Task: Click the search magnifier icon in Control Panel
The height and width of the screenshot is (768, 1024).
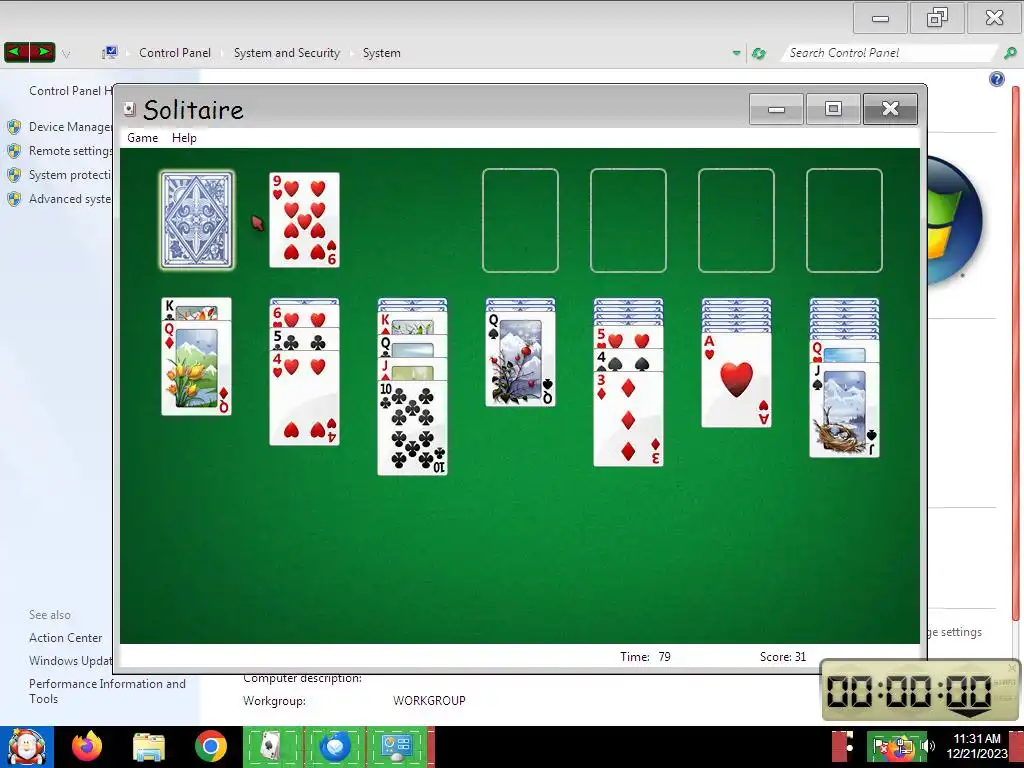Action: (x=1010, y=53)
